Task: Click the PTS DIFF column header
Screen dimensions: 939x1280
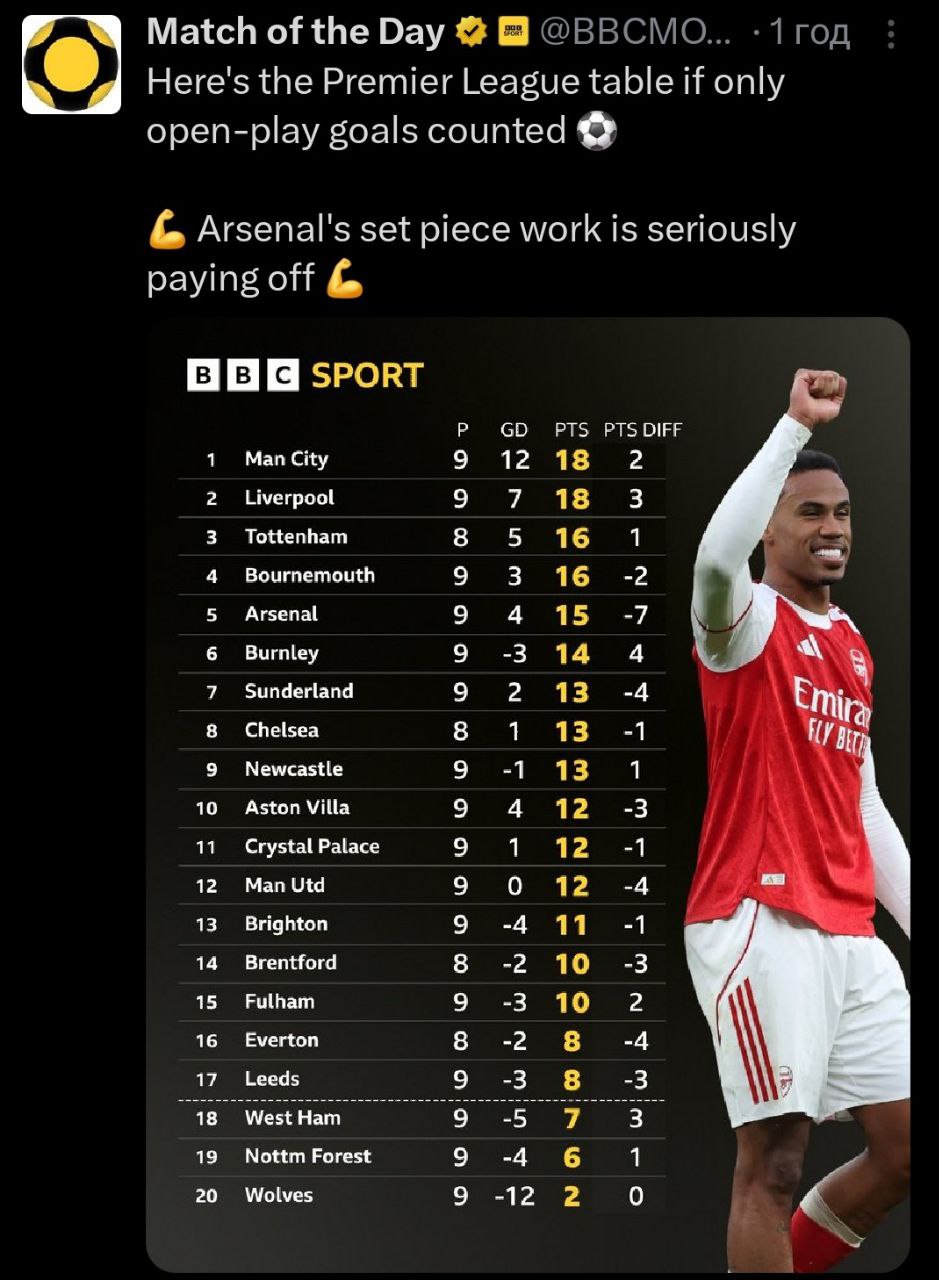Action: 642,430
